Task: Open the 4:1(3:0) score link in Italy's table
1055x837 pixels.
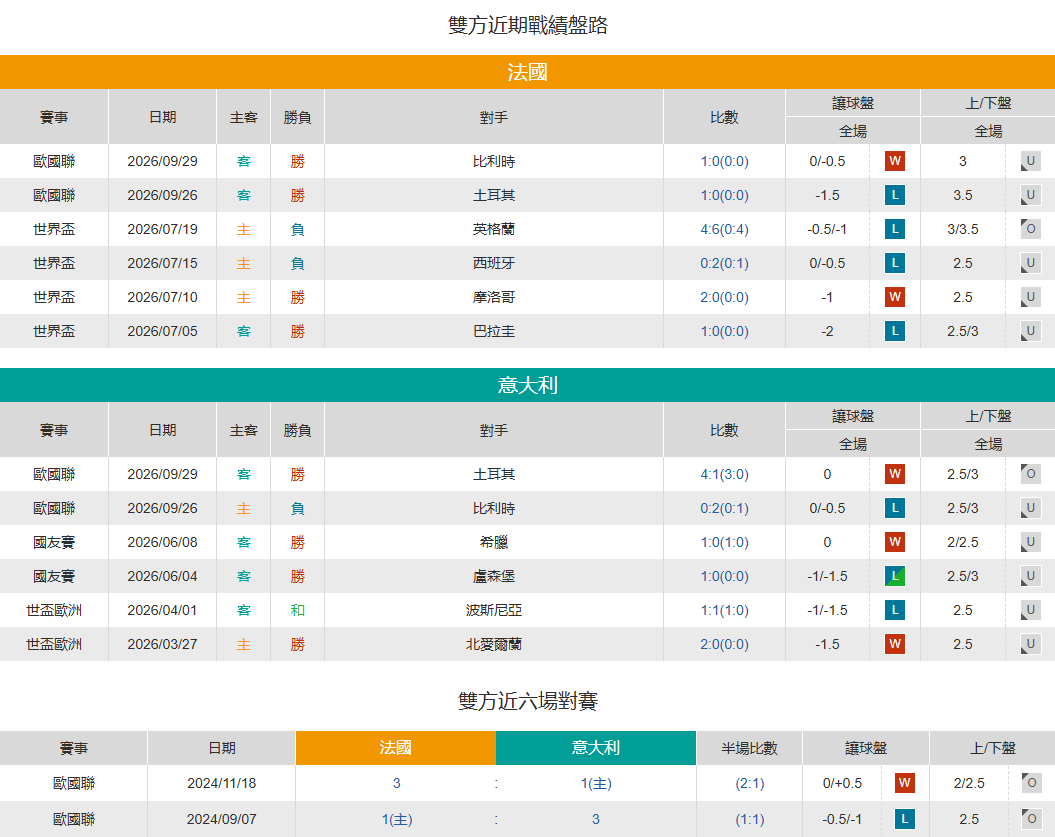Action: (x=724, y=474)
